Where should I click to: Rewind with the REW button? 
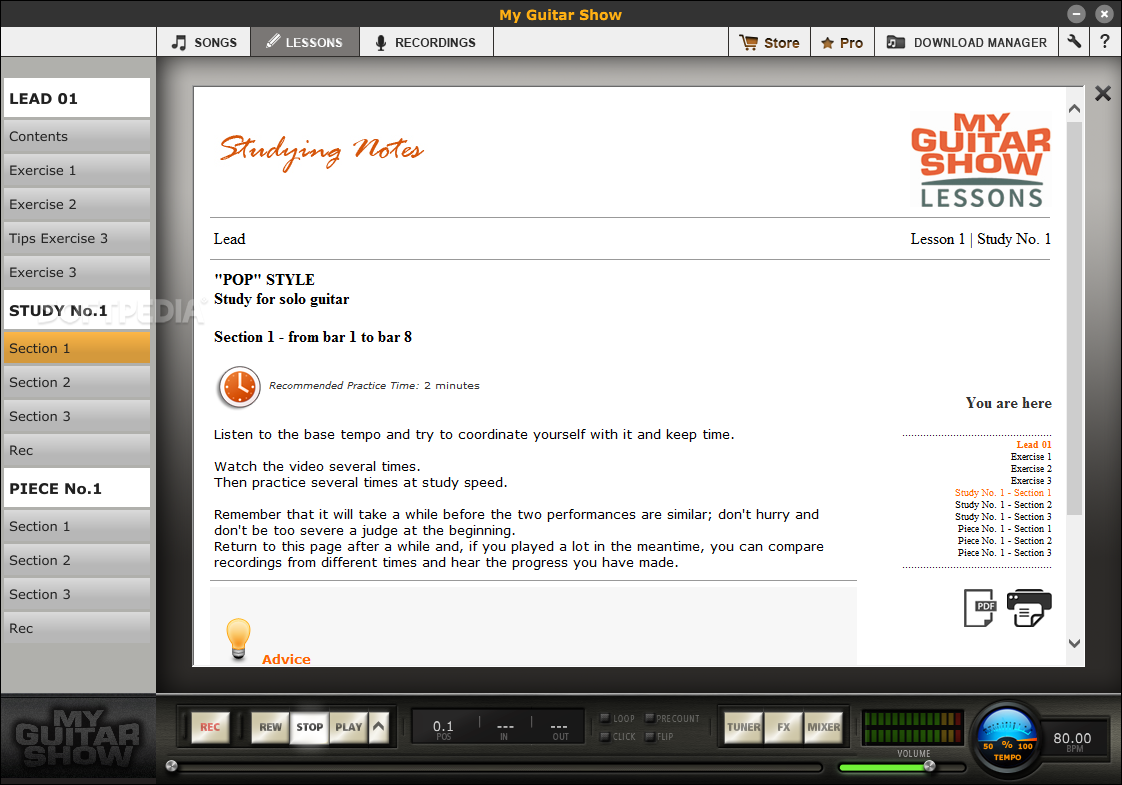(x=270, y=727)
